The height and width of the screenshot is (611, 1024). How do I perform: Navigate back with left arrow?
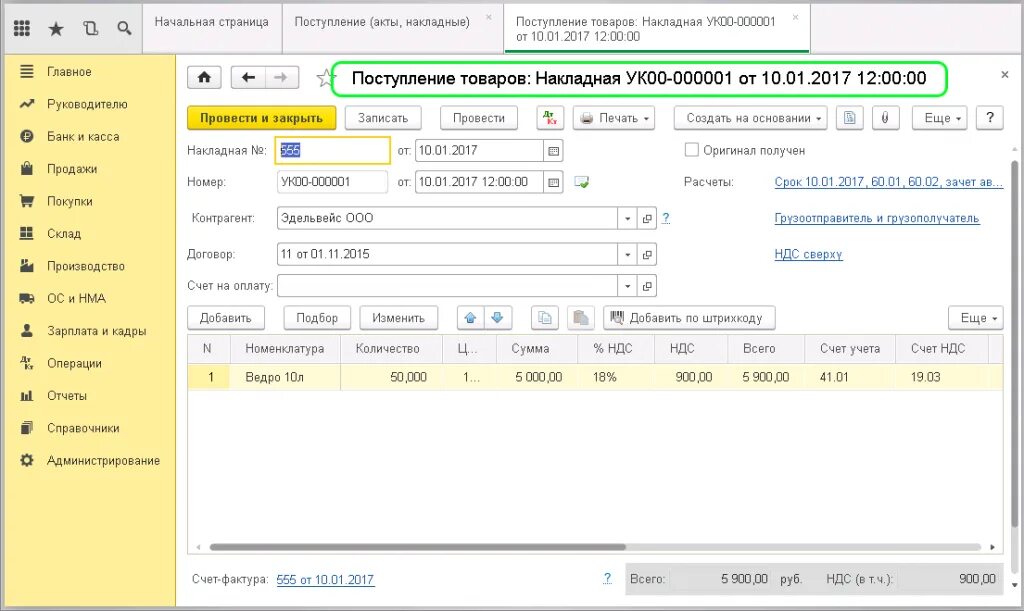(248, 78)
